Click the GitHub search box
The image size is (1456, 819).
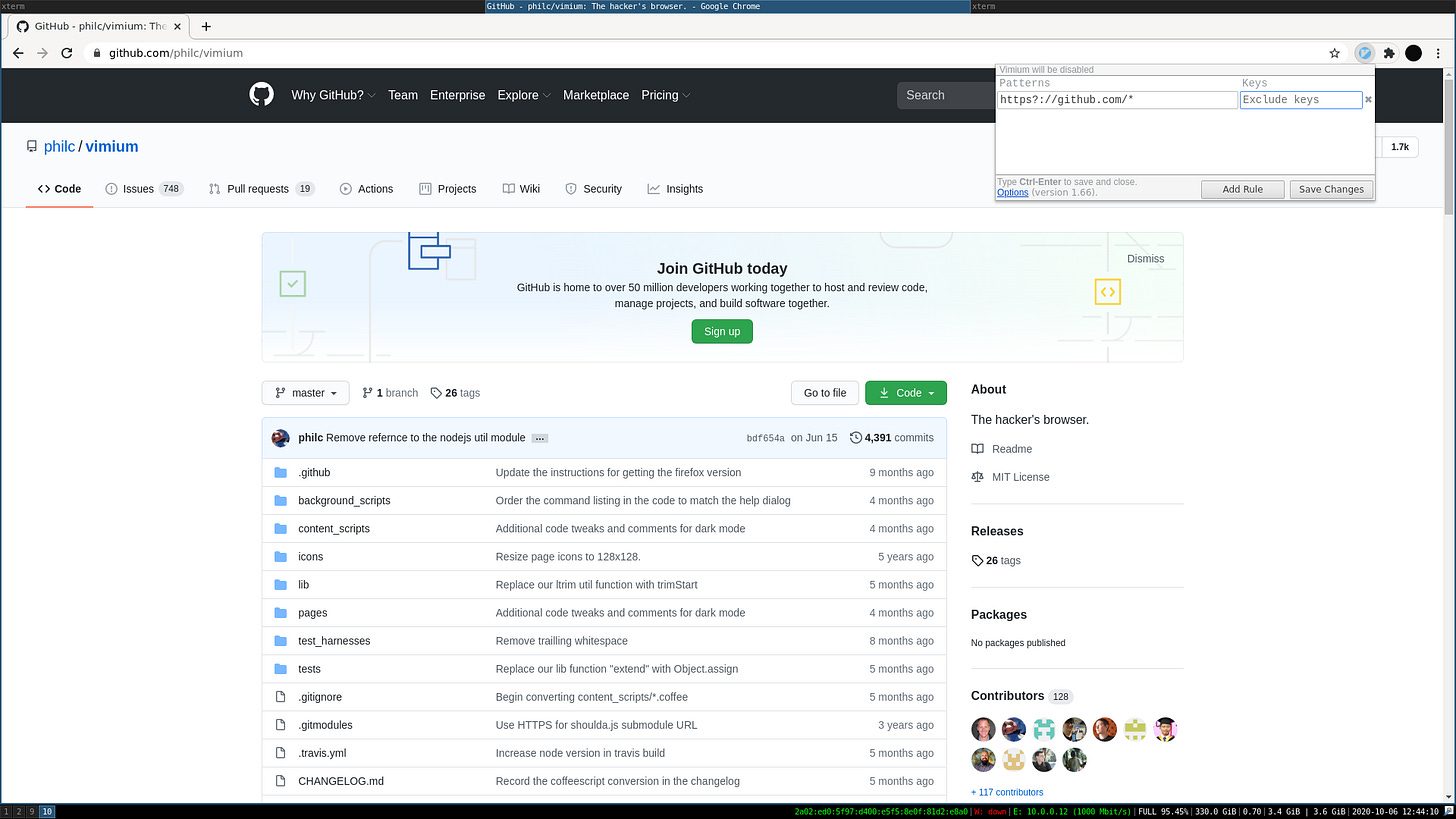[946, 95]
